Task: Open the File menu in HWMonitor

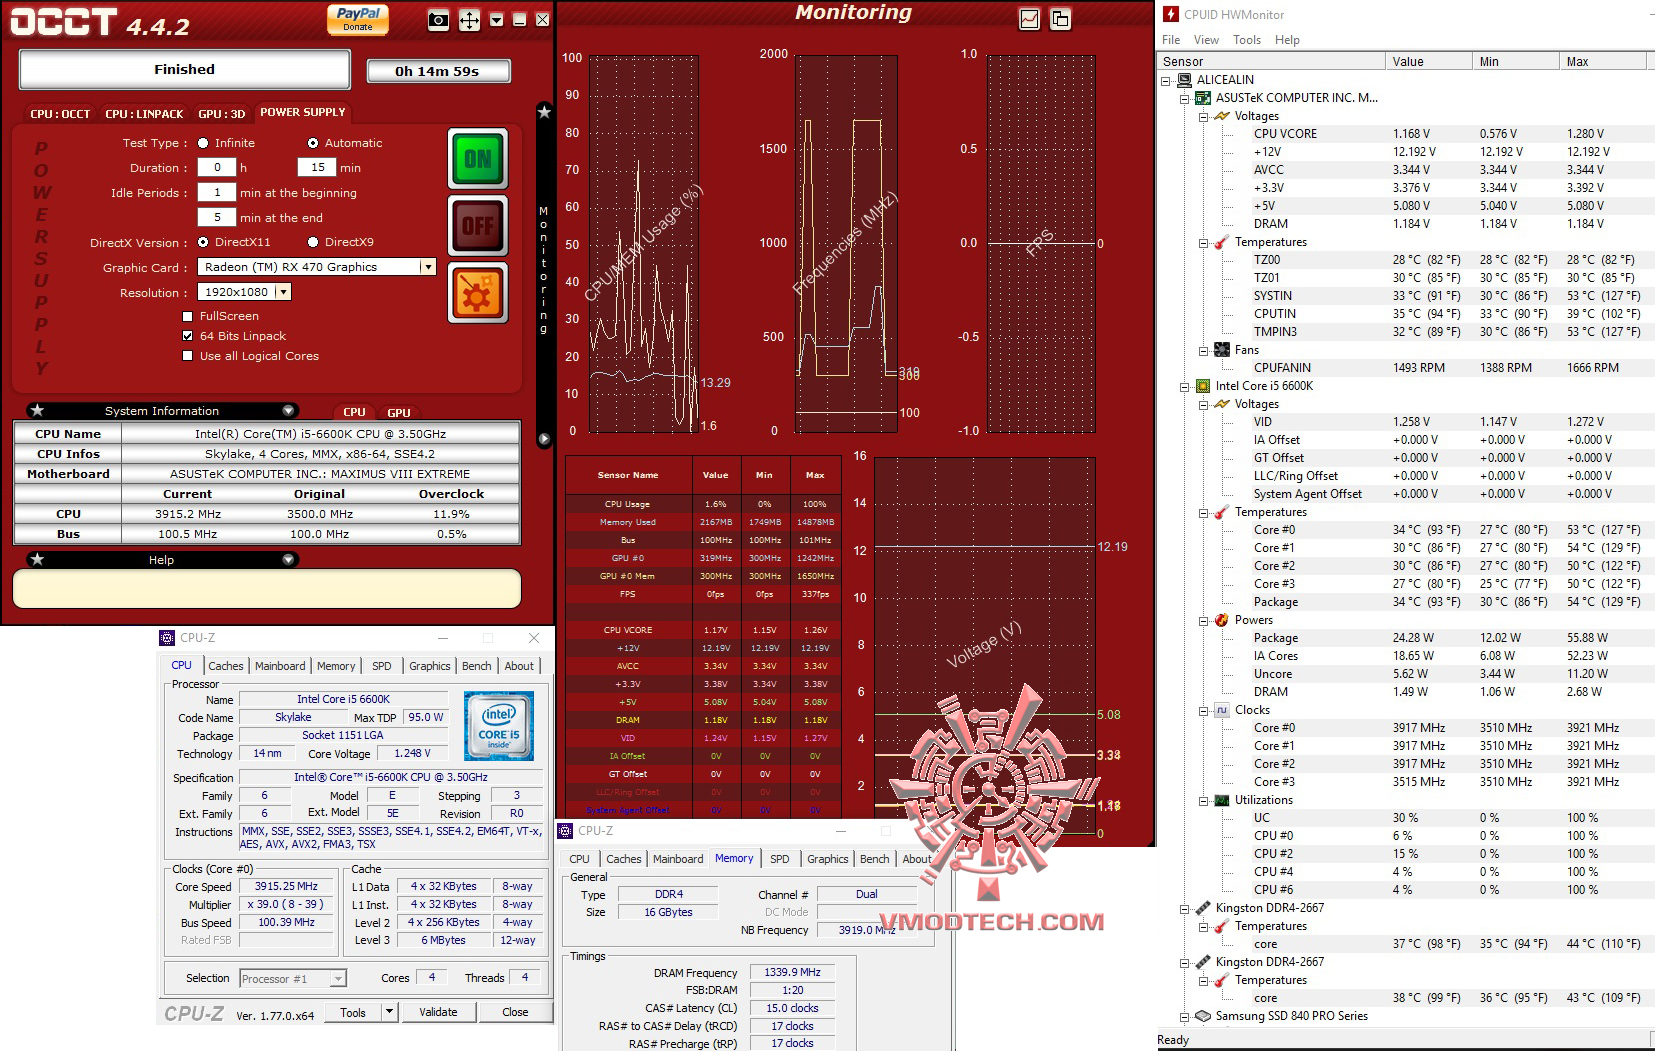Action: coord(1171,40)
